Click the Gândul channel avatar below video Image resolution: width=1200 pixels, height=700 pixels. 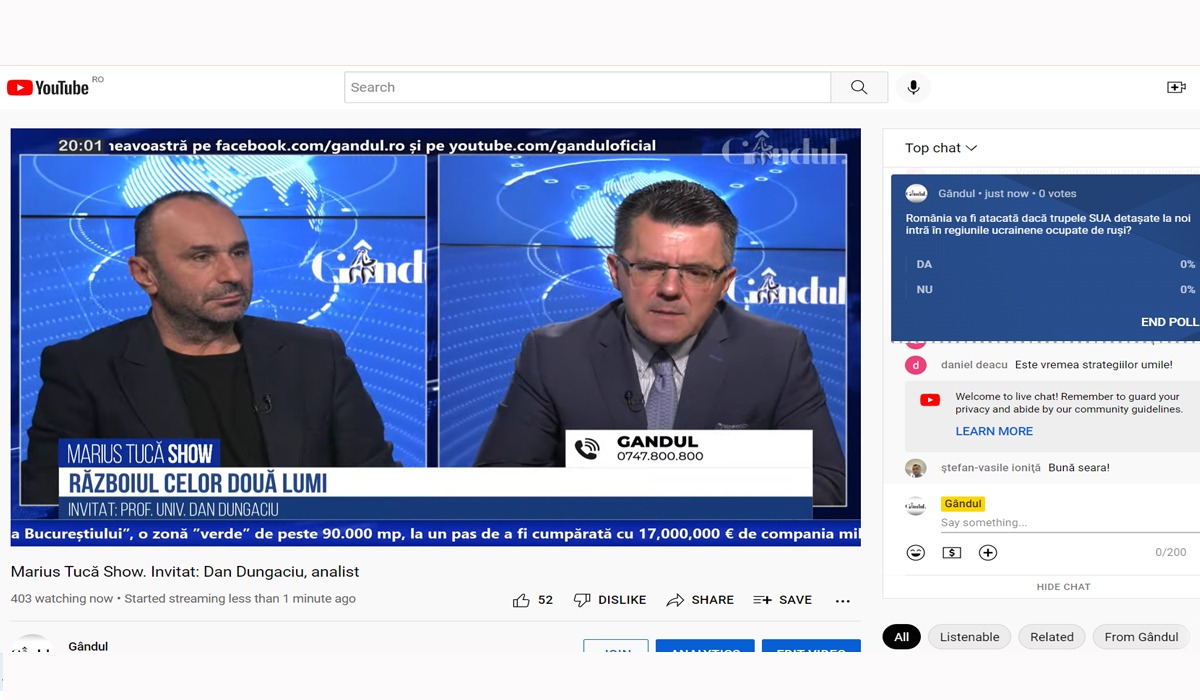point(31,645)
